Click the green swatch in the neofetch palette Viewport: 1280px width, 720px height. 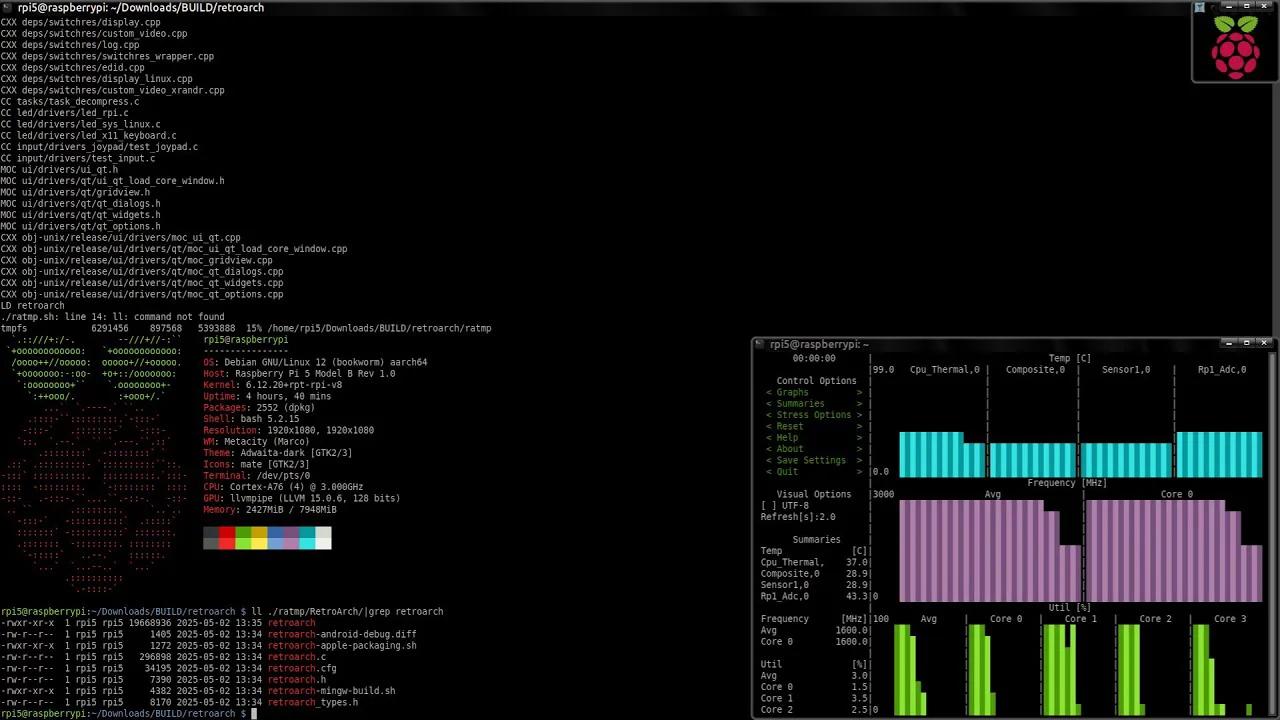(x=243, y=539)
